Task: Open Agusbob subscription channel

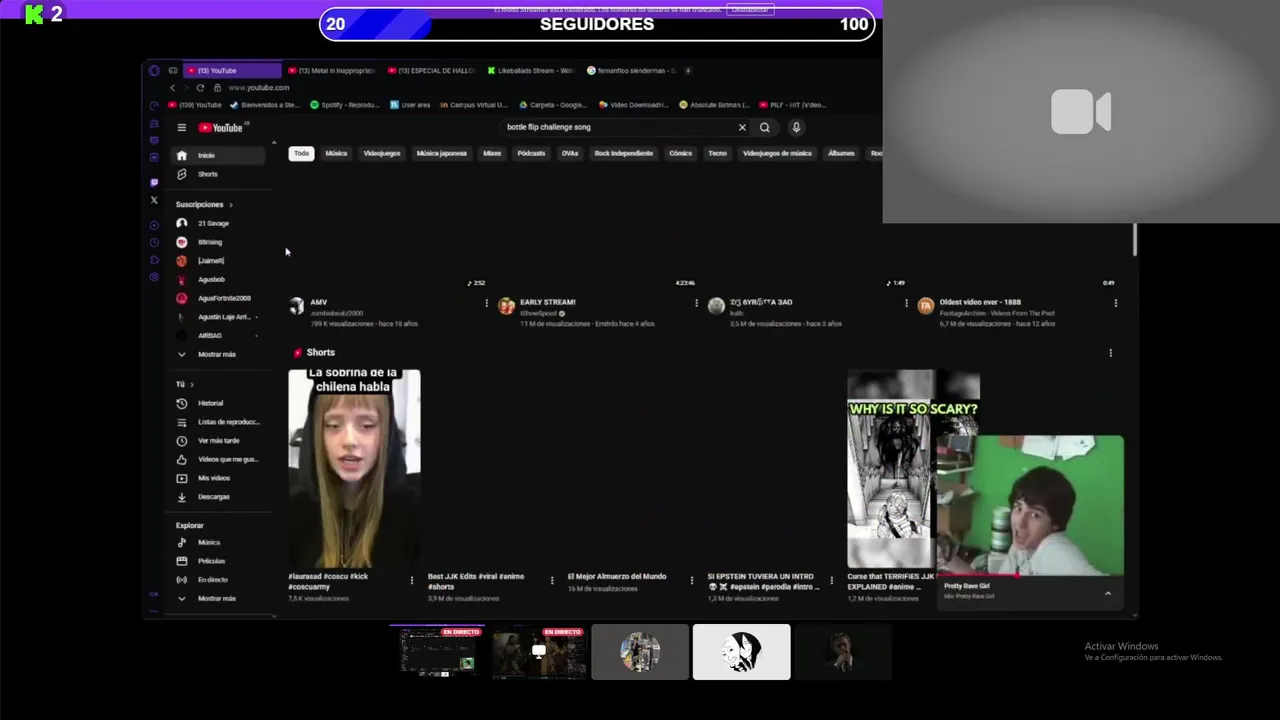Action: click(220, 279)
